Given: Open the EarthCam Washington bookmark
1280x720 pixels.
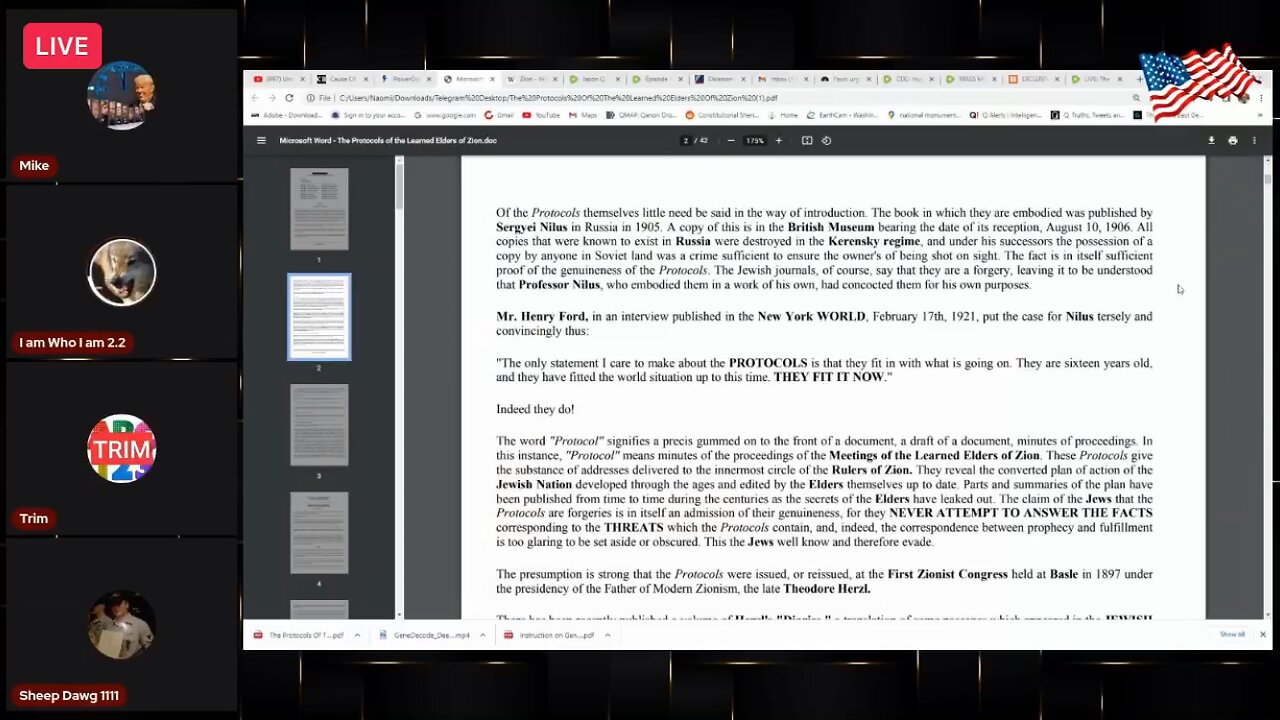Looking at the screenshot, I should (844, 115).
